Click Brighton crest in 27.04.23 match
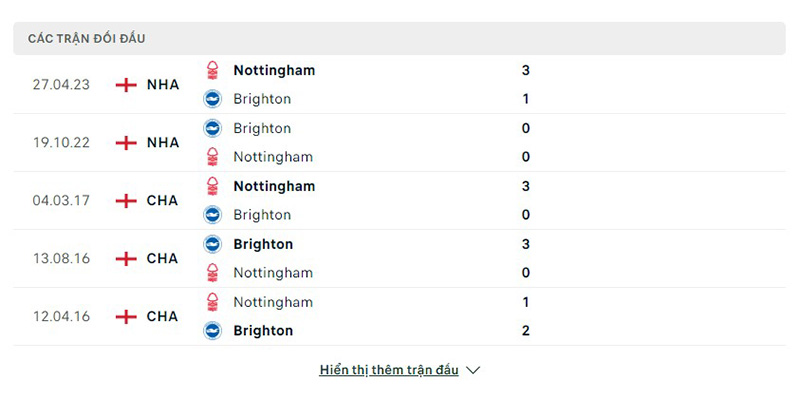Screen dimensions: 800x400 coord(212,98)
